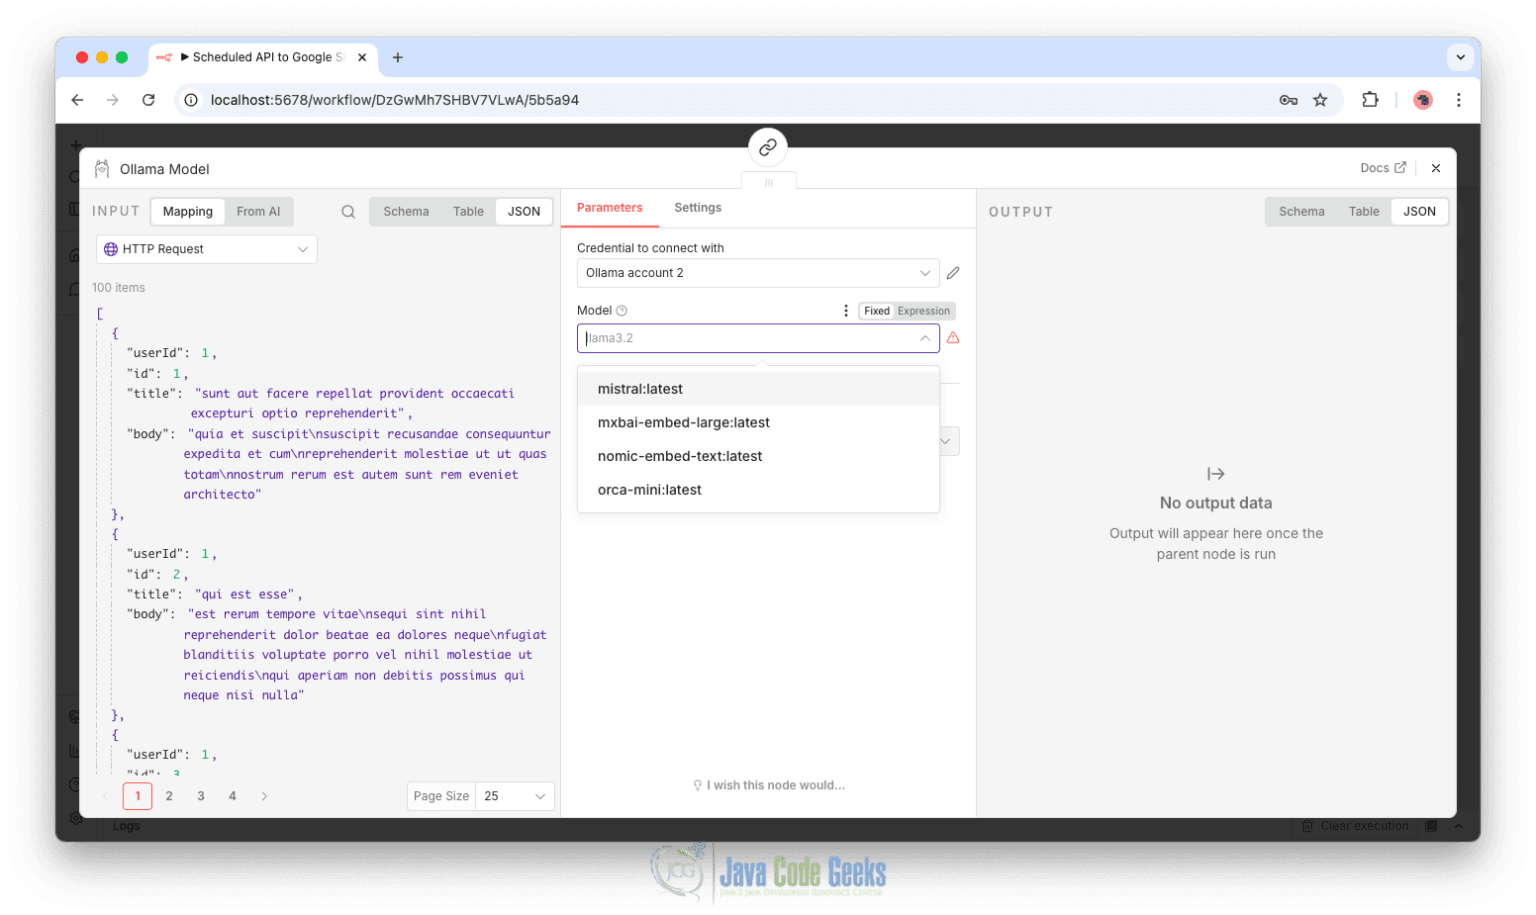The width and height of the screenshot is (1536, 915).
Task: Open the password key icon
Action: coord(1288,100)
